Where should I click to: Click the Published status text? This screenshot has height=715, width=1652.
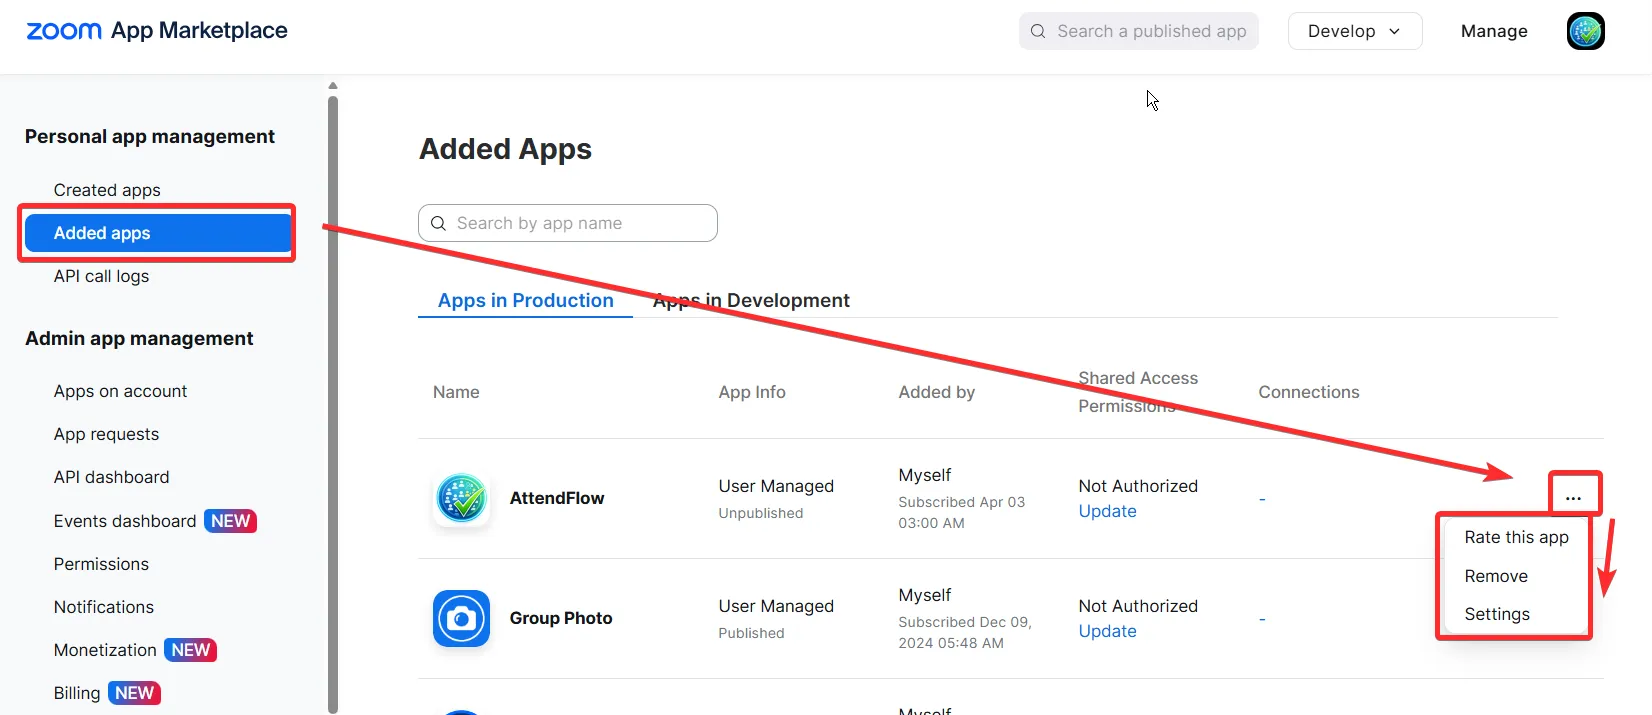(x=751, y=633)
